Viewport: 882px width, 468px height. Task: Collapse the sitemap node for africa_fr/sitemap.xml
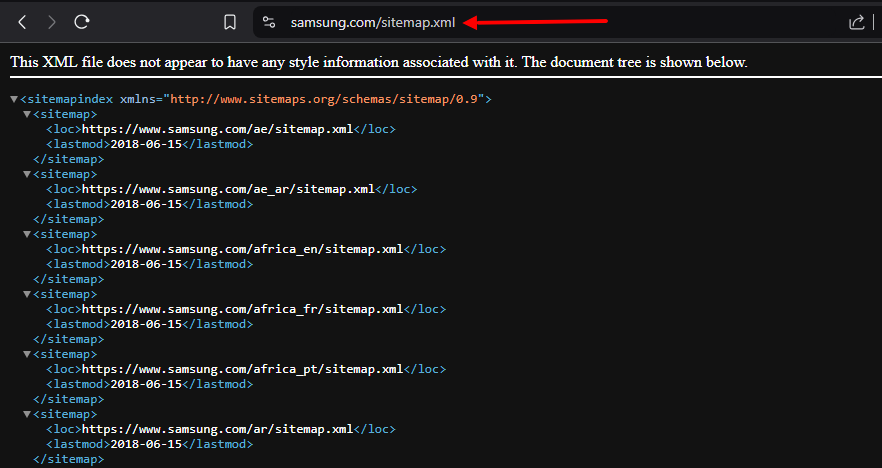(x=26, y=294)
